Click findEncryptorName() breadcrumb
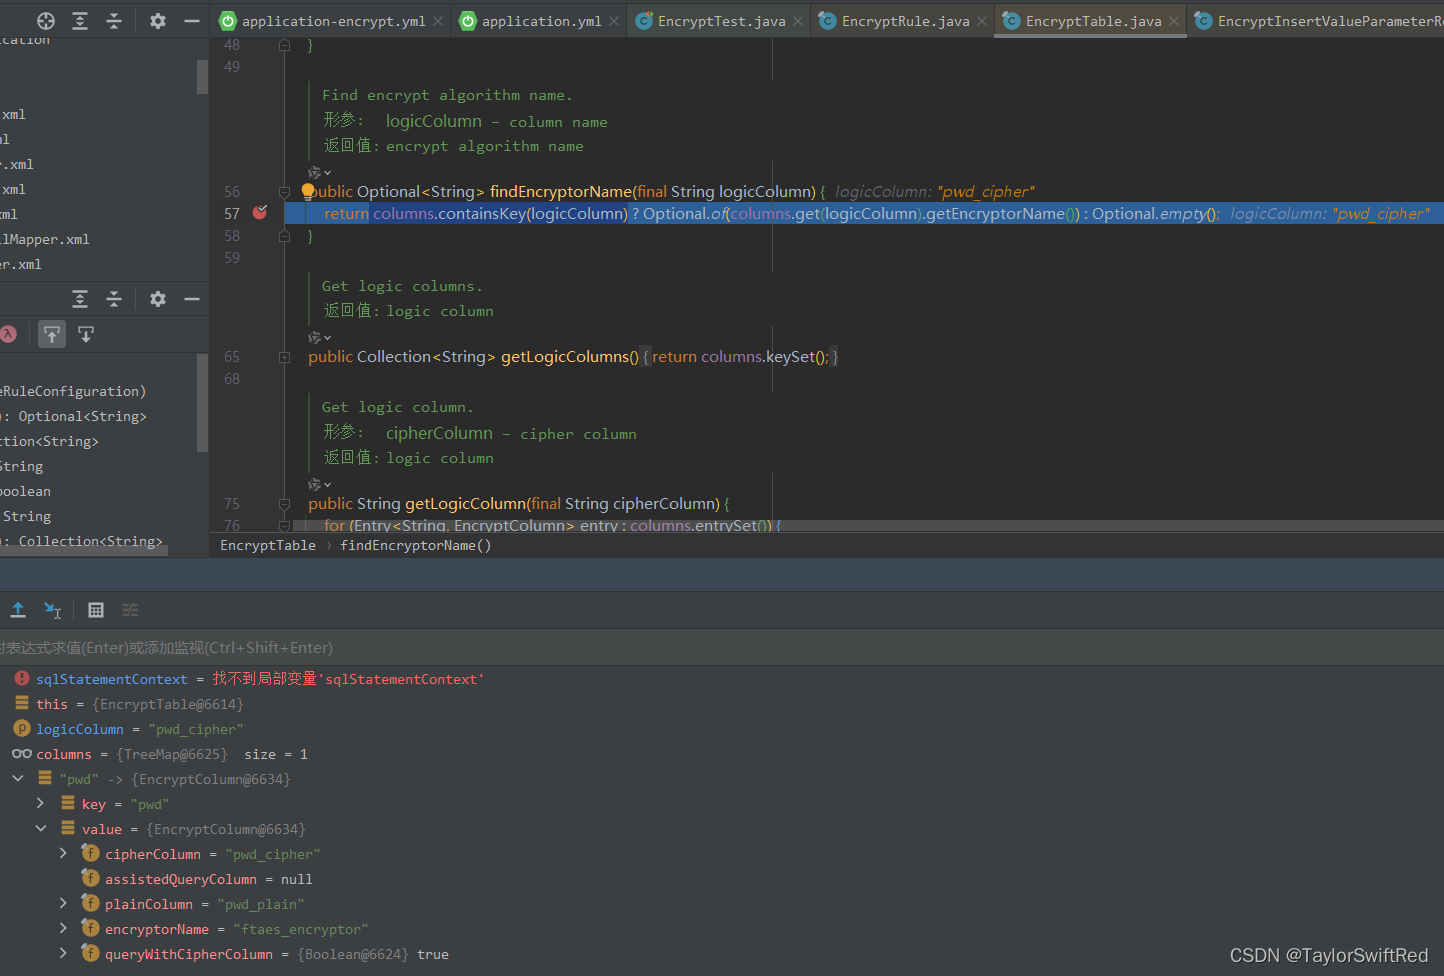The image size is (1444, 976). 415,545
